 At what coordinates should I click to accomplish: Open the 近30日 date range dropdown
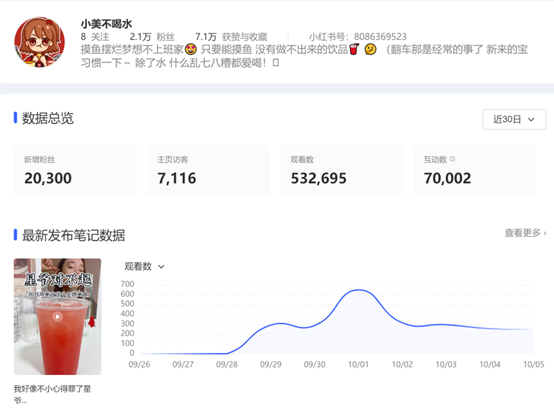tap(514, 119)
